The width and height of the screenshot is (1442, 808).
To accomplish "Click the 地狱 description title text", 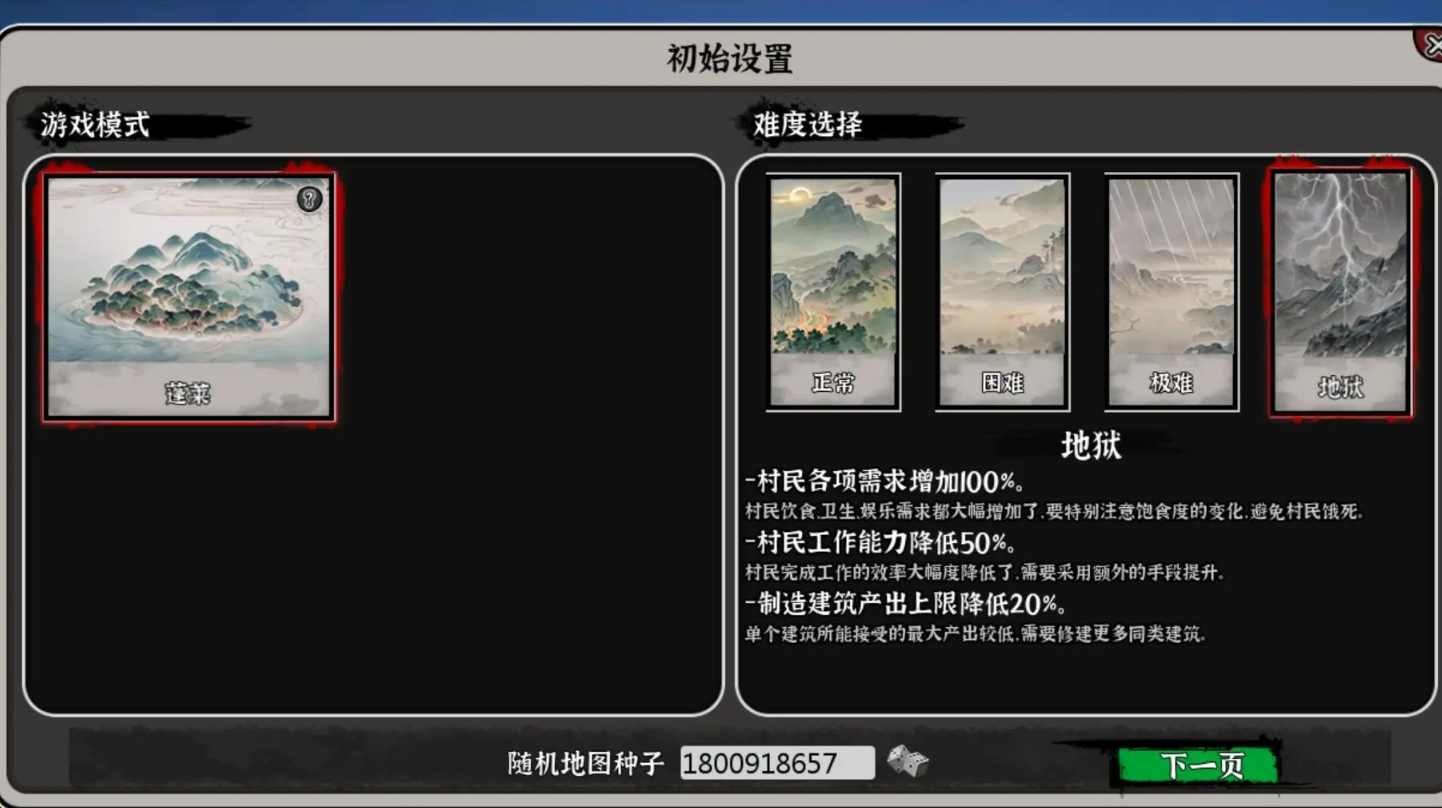I will point(1090,445).
